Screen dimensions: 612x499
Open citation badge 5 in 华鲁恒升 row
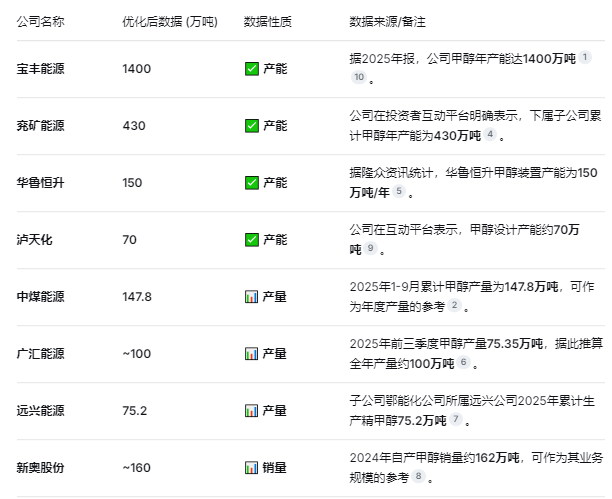tap(399, 191)
